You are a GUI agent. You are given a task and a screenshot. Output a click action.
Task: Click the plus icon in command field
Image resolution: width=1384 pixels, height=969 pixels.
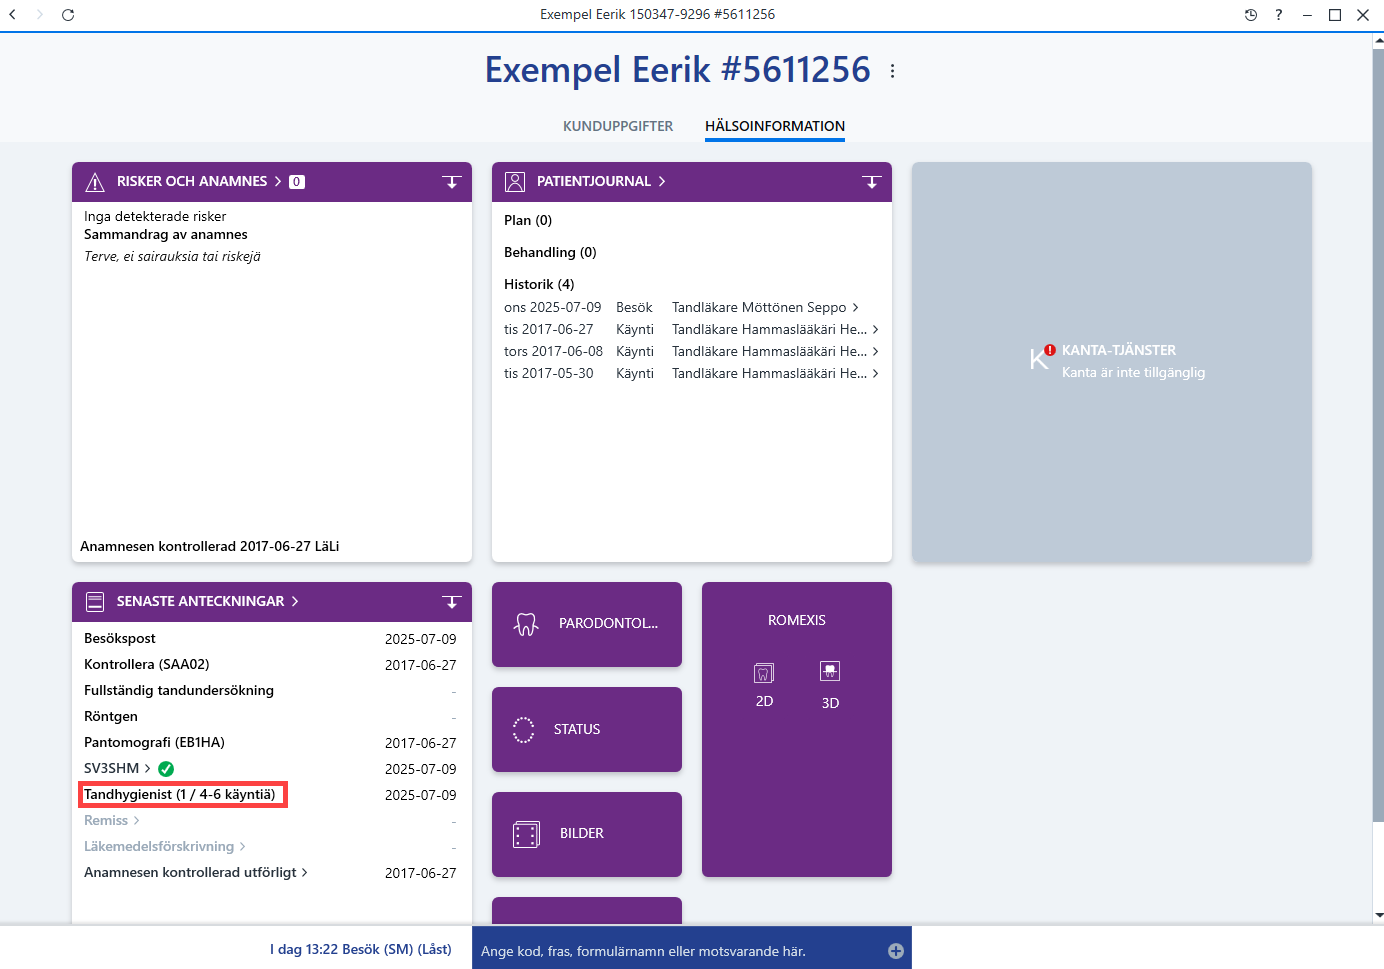(x=896, y=951)
